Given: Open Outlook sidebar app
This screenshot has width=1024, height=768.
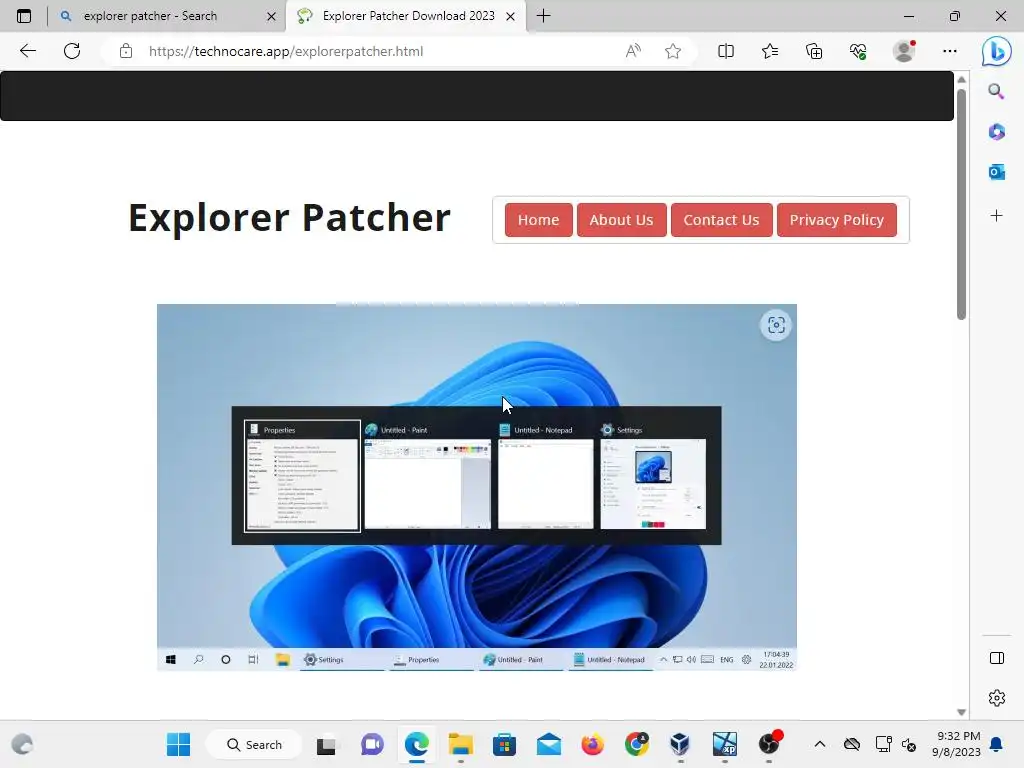Looking at the screenshot, I should (996, 172).
